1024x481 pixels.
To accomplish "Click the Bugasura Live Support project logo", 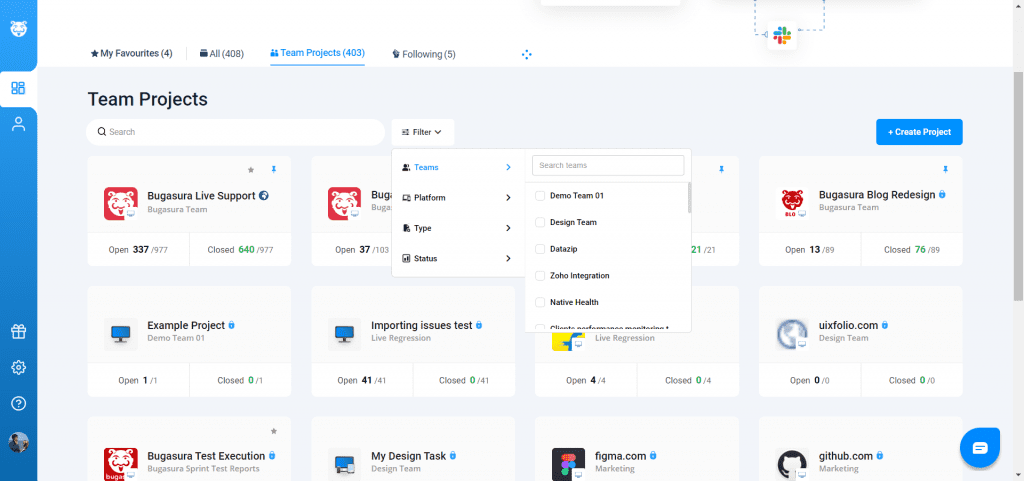I will tap(121, 204).
